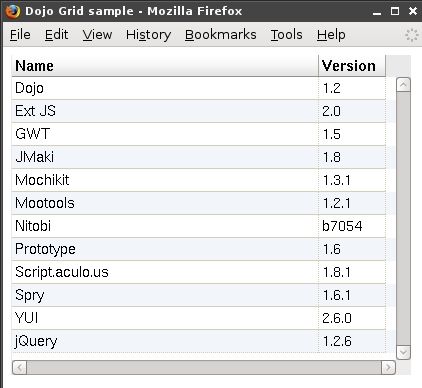Viewport: 422px width, 388px height.
Task: Select the Mootools name cell
Action: [165, 203]
